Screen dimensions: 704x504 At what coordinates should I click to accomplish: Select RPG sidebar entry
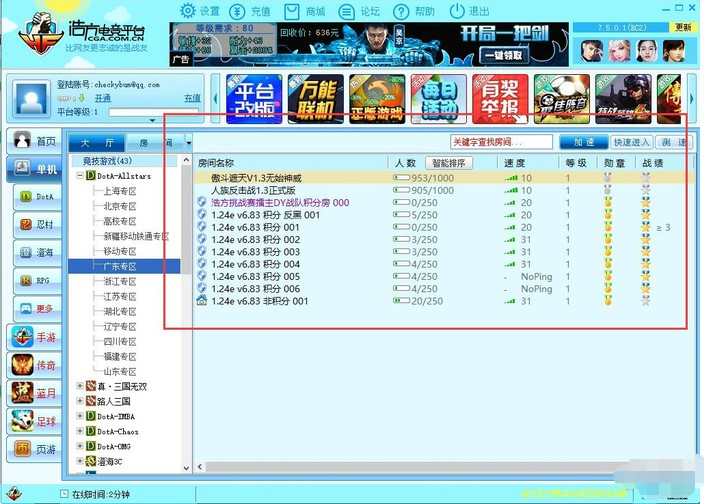38,280
